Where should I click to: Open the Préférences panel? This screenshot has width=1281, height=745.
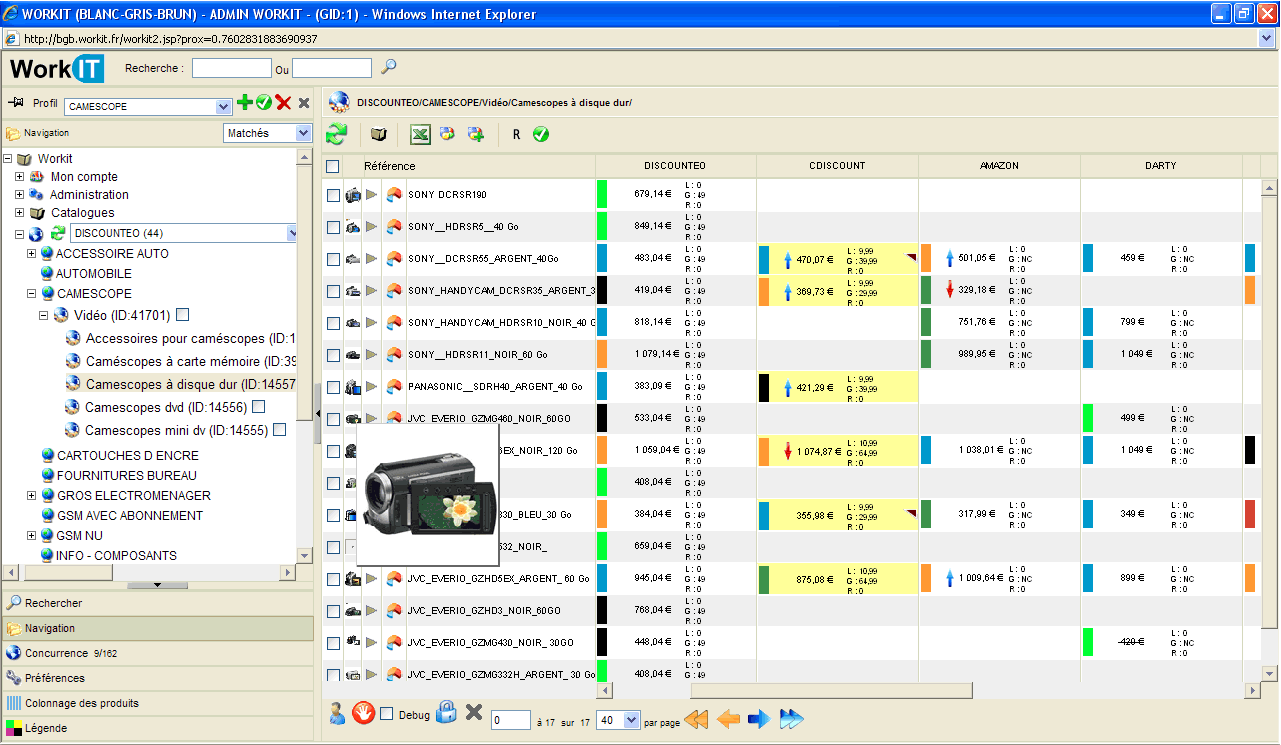click(157, 678)
